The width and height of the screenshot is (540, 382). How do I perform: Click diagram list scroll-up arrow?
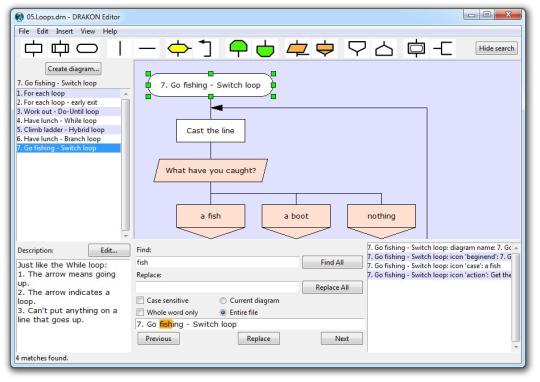[x=126, y=94]
